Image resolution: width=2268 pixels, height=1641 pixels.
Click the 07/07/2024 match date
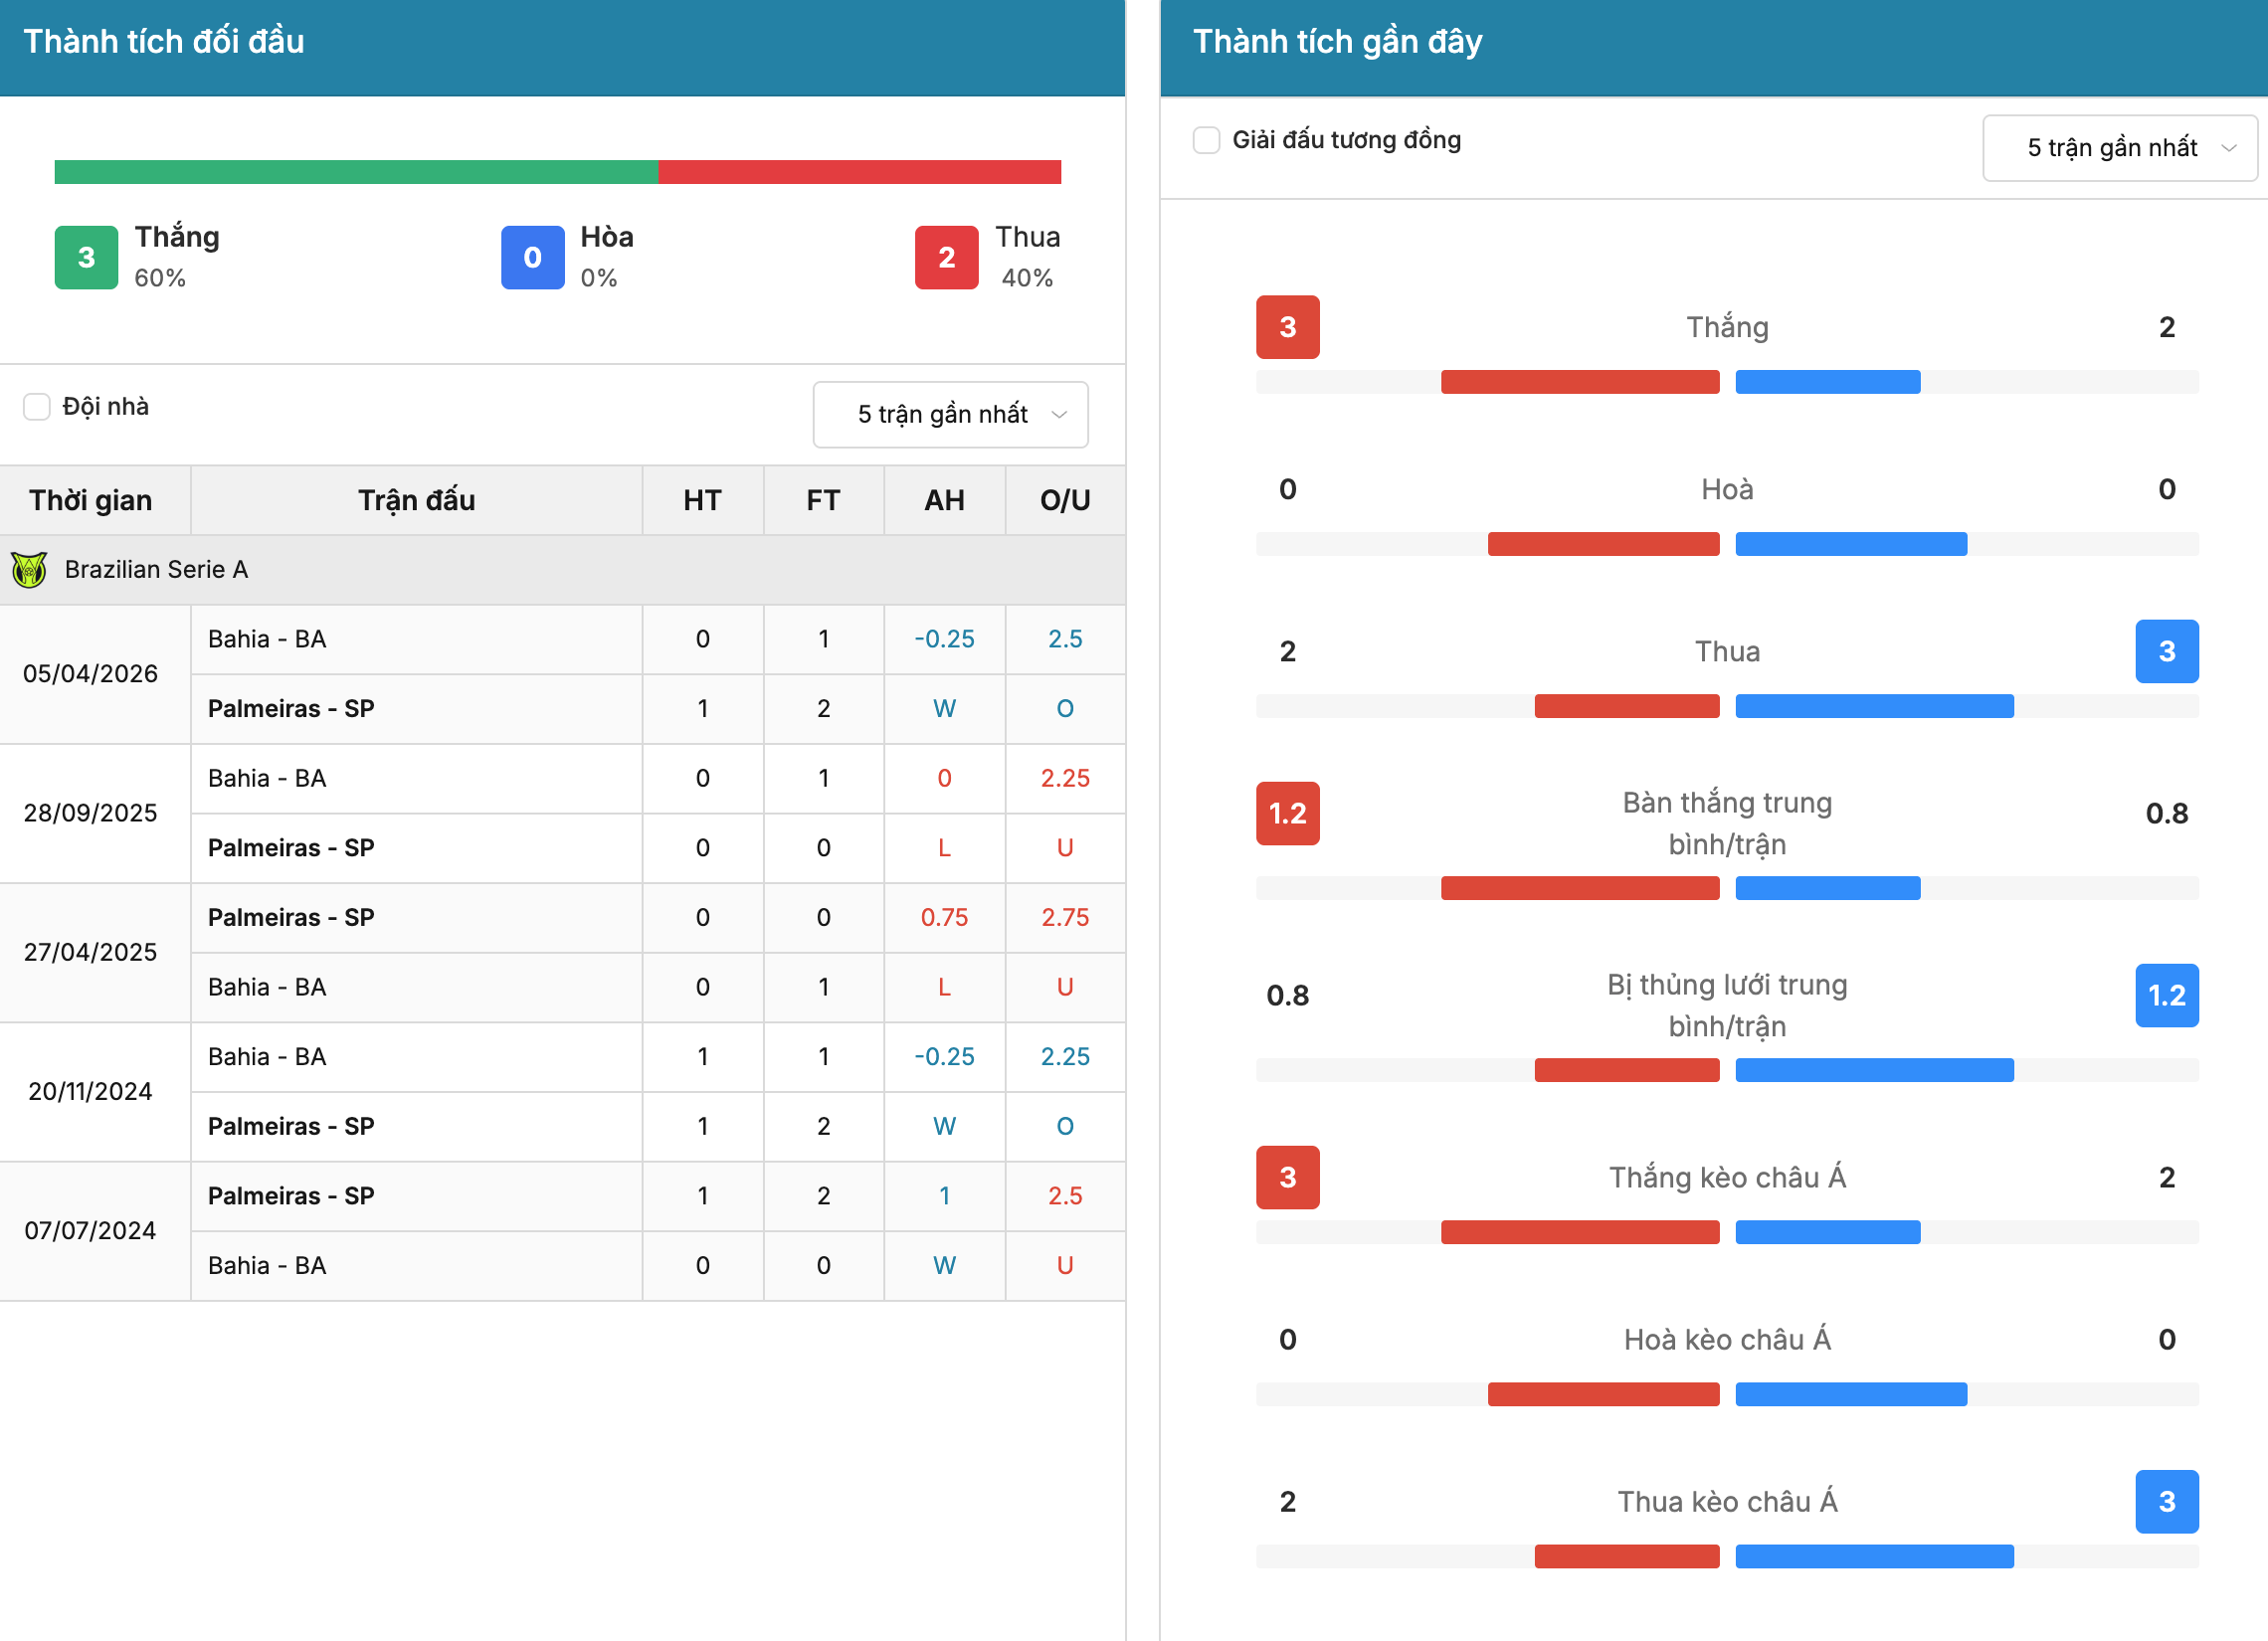(91, 1230)
